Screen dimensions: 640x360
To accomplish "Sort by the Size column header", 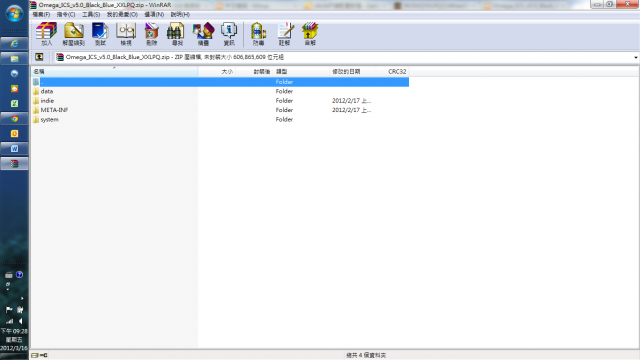I will pos(217,71).
